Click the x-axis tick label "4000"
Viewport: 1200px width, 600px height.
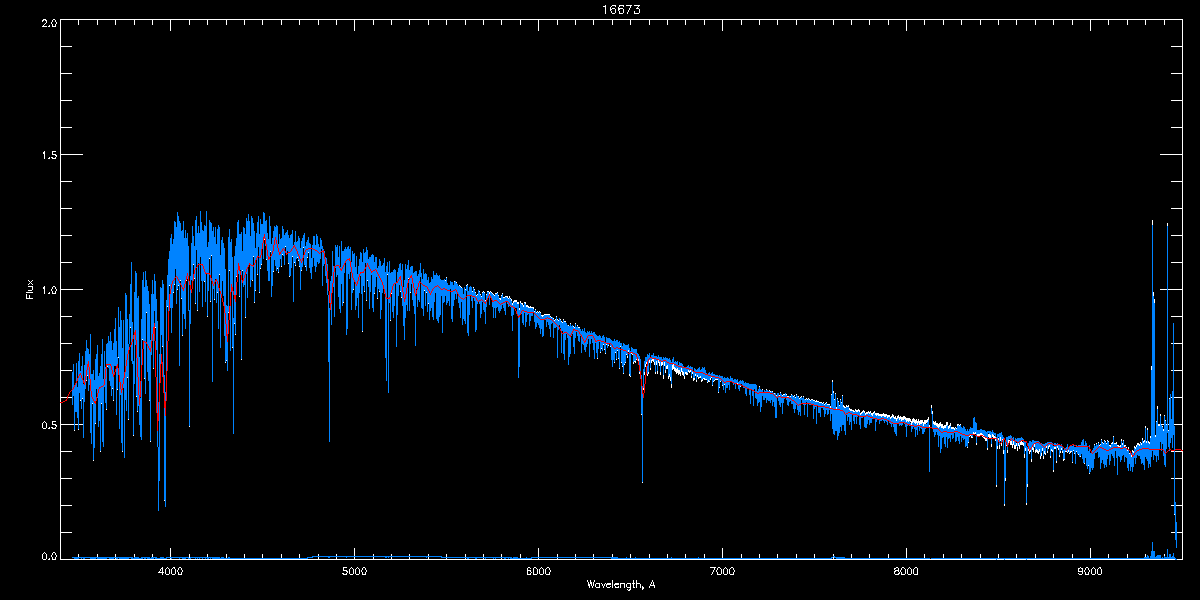click(x=171, y=571)
